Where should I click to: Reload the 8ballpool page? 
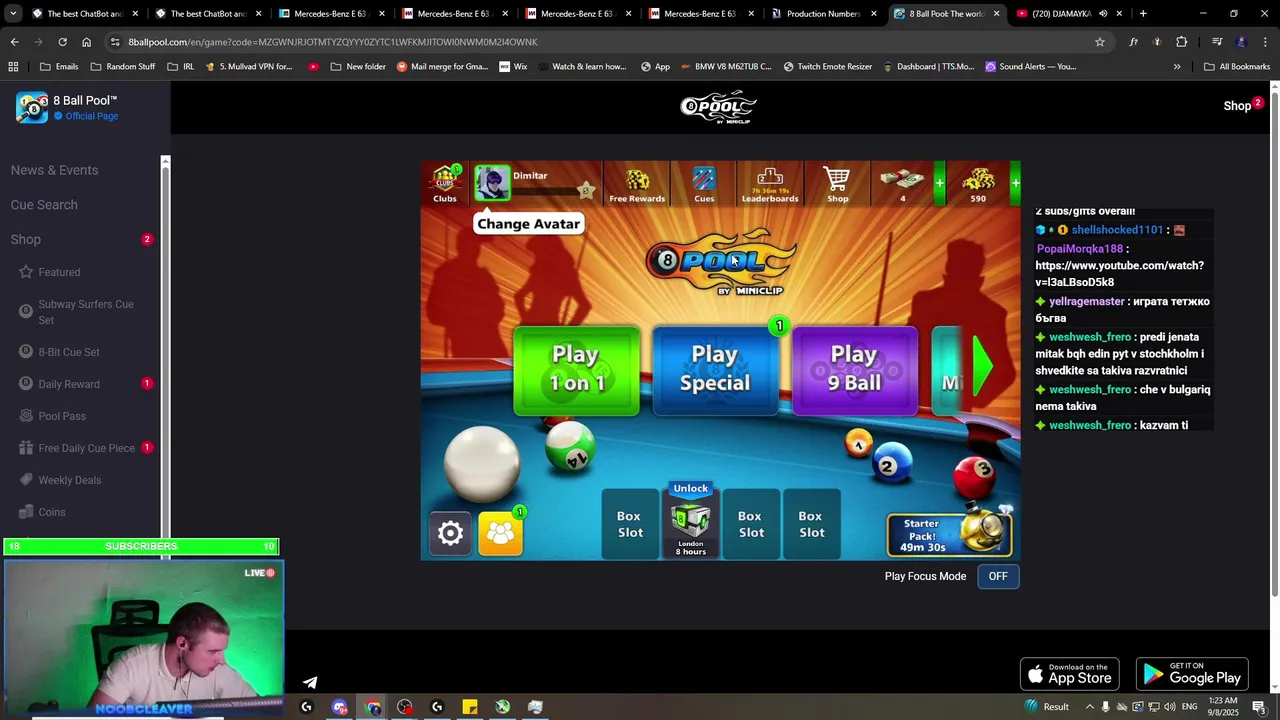click(62, 42)
